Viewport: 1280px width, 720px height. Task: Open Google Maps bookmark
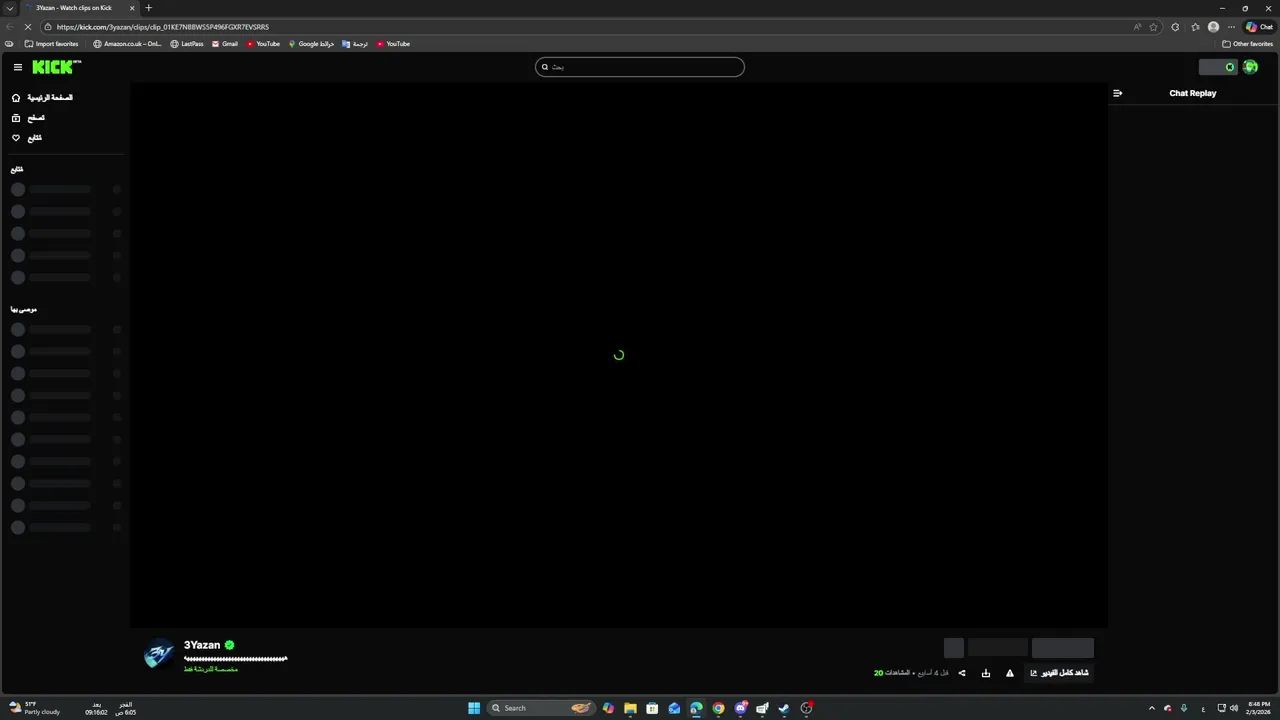[311, 44]
